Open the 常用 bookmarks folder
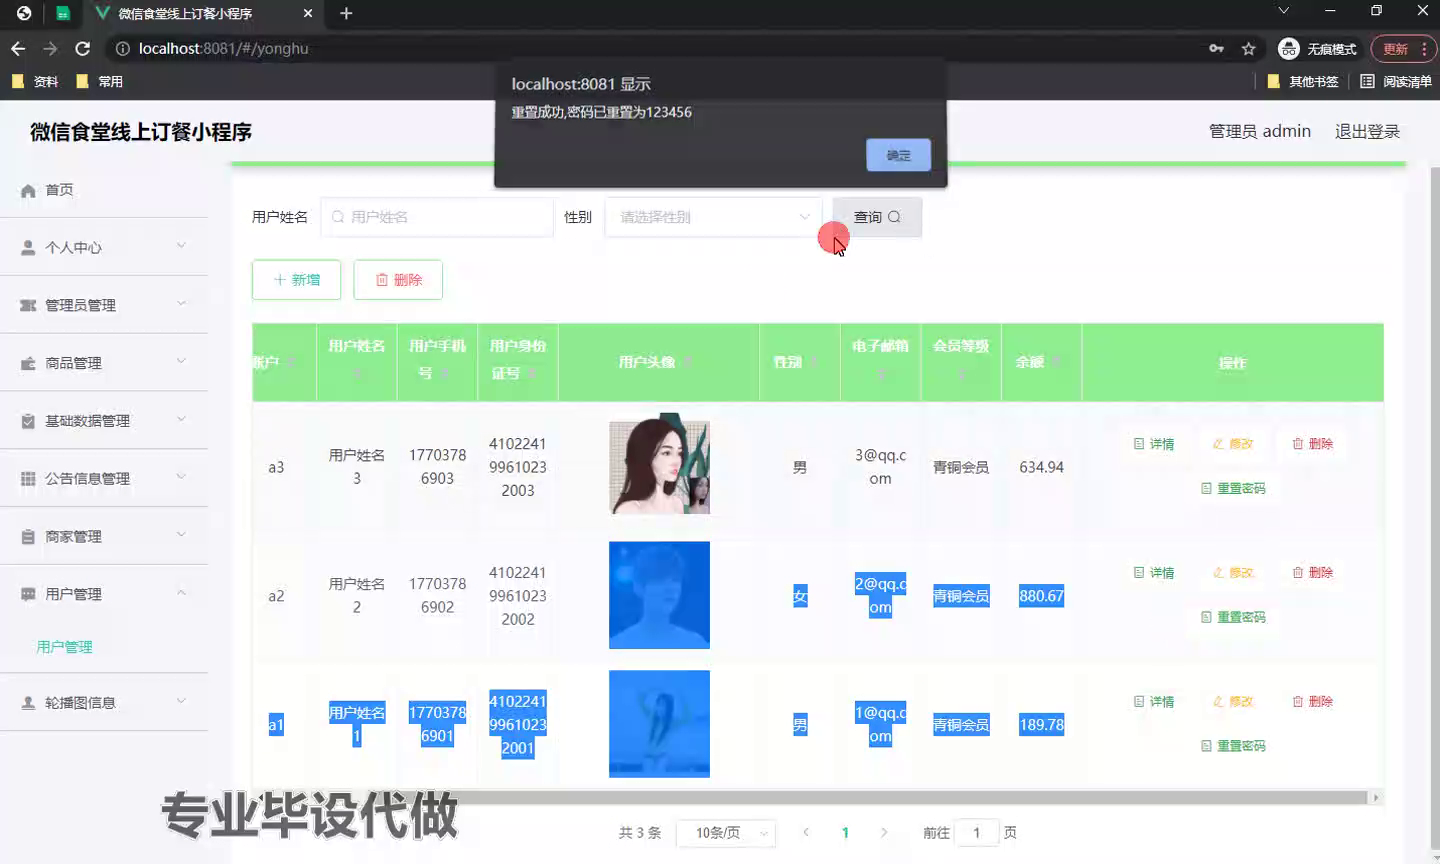 (99, 81)
